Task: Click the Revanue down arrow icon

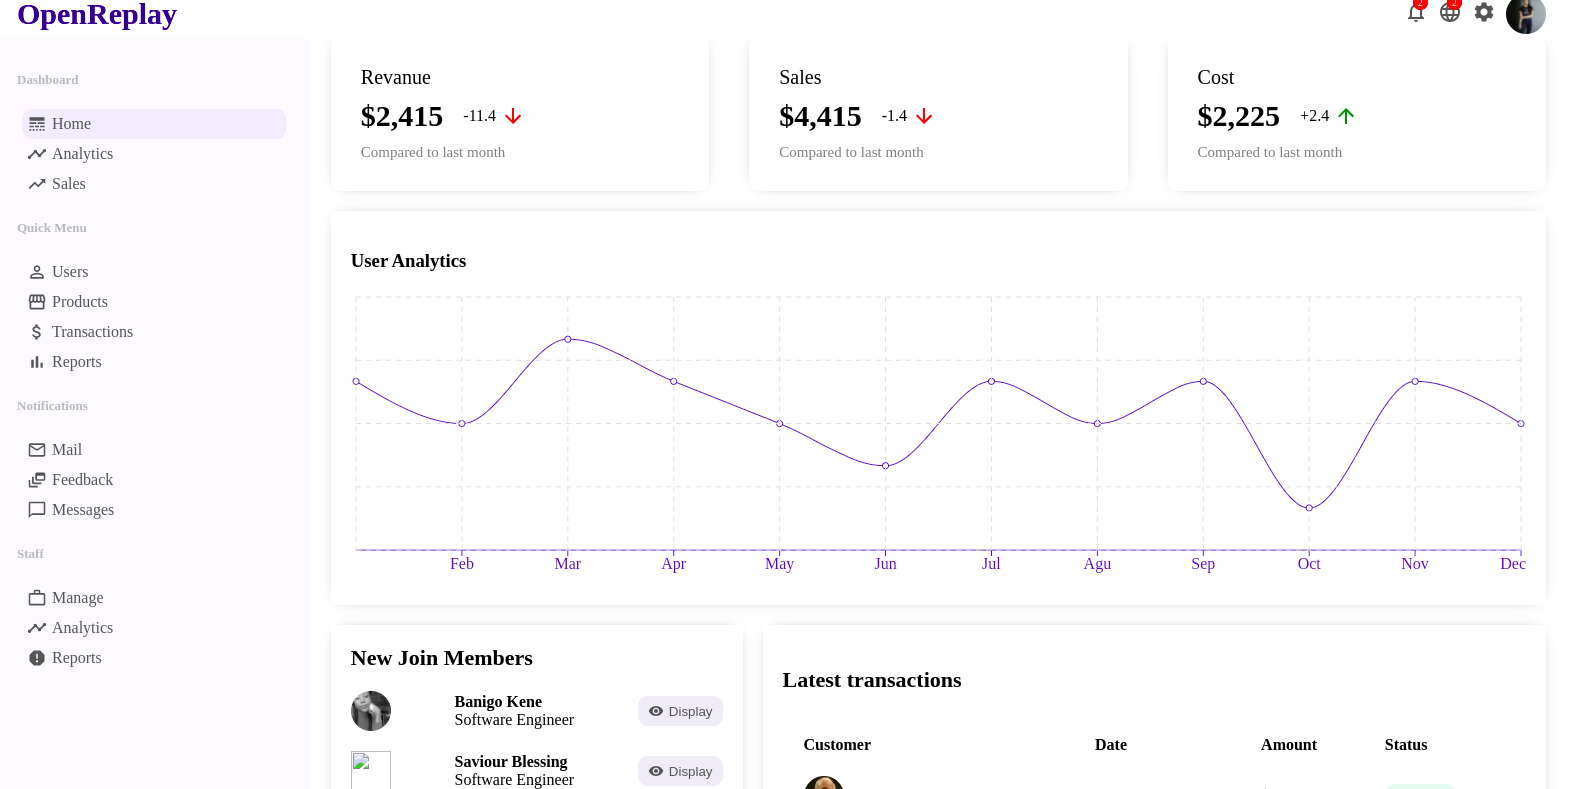Action: (513, 116)
